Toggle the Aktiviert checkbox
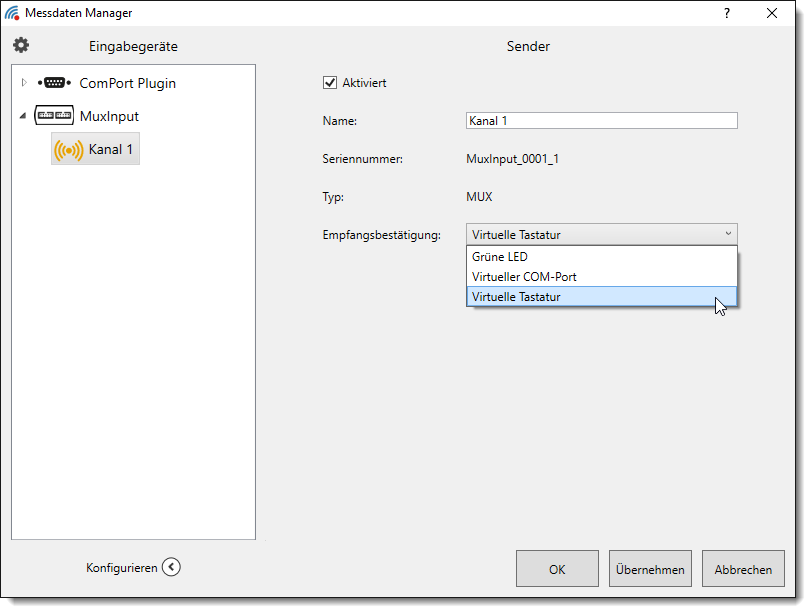 [330, 83]
